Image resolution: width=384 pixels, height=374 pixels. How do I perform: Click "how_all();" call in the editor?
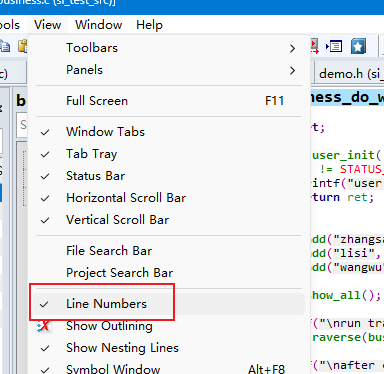click(x=346, y=295)
